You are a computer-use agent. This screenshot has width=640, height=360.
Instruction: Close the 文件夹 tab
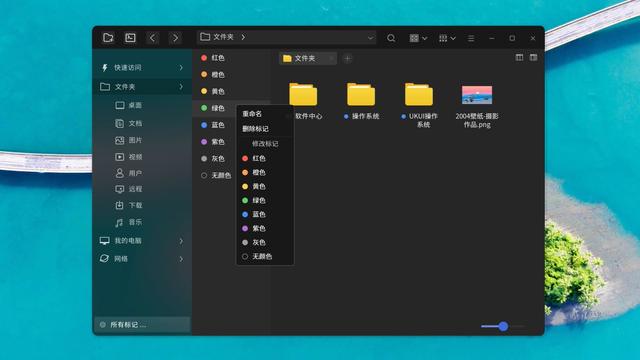click(x=331, y=59)
